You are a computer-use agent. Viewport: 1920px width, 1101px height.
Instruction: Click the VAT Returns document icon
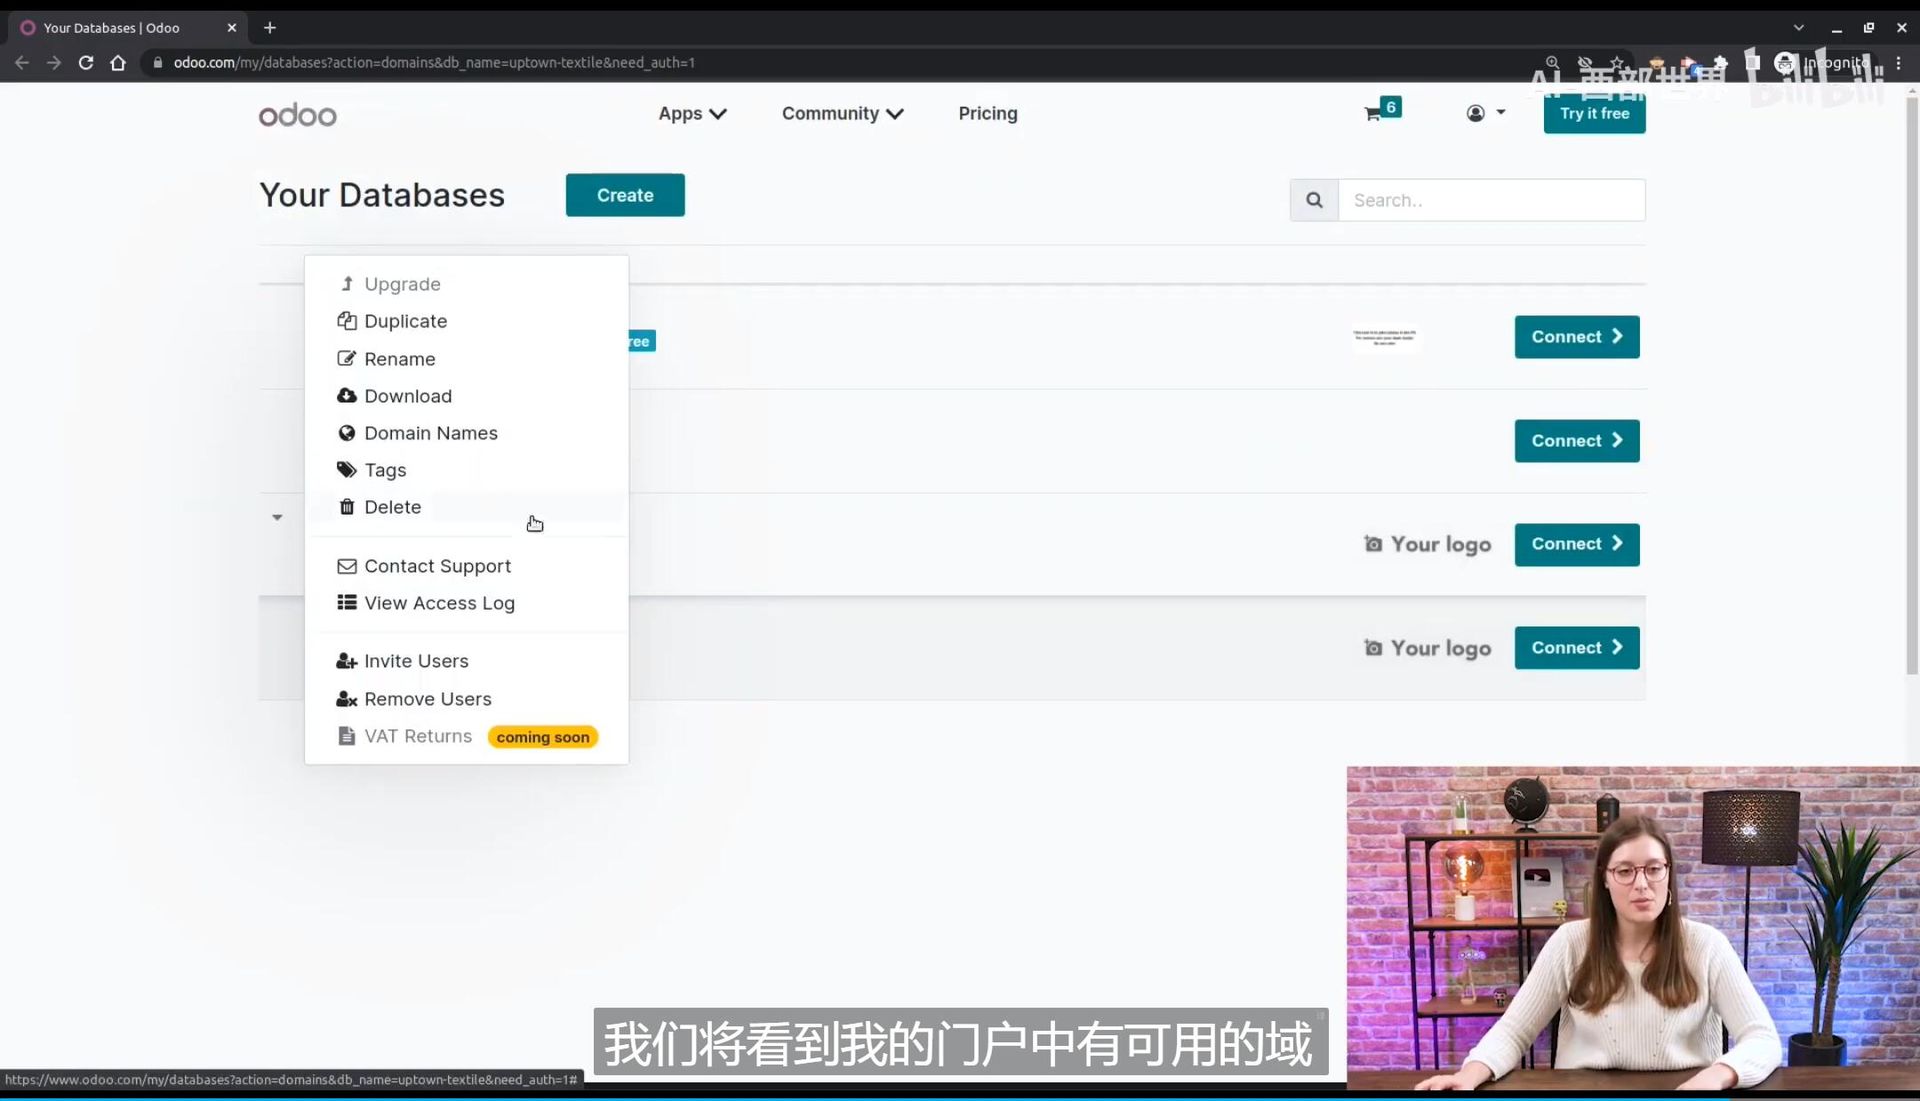pyautogui.click(x=347, y=736)
